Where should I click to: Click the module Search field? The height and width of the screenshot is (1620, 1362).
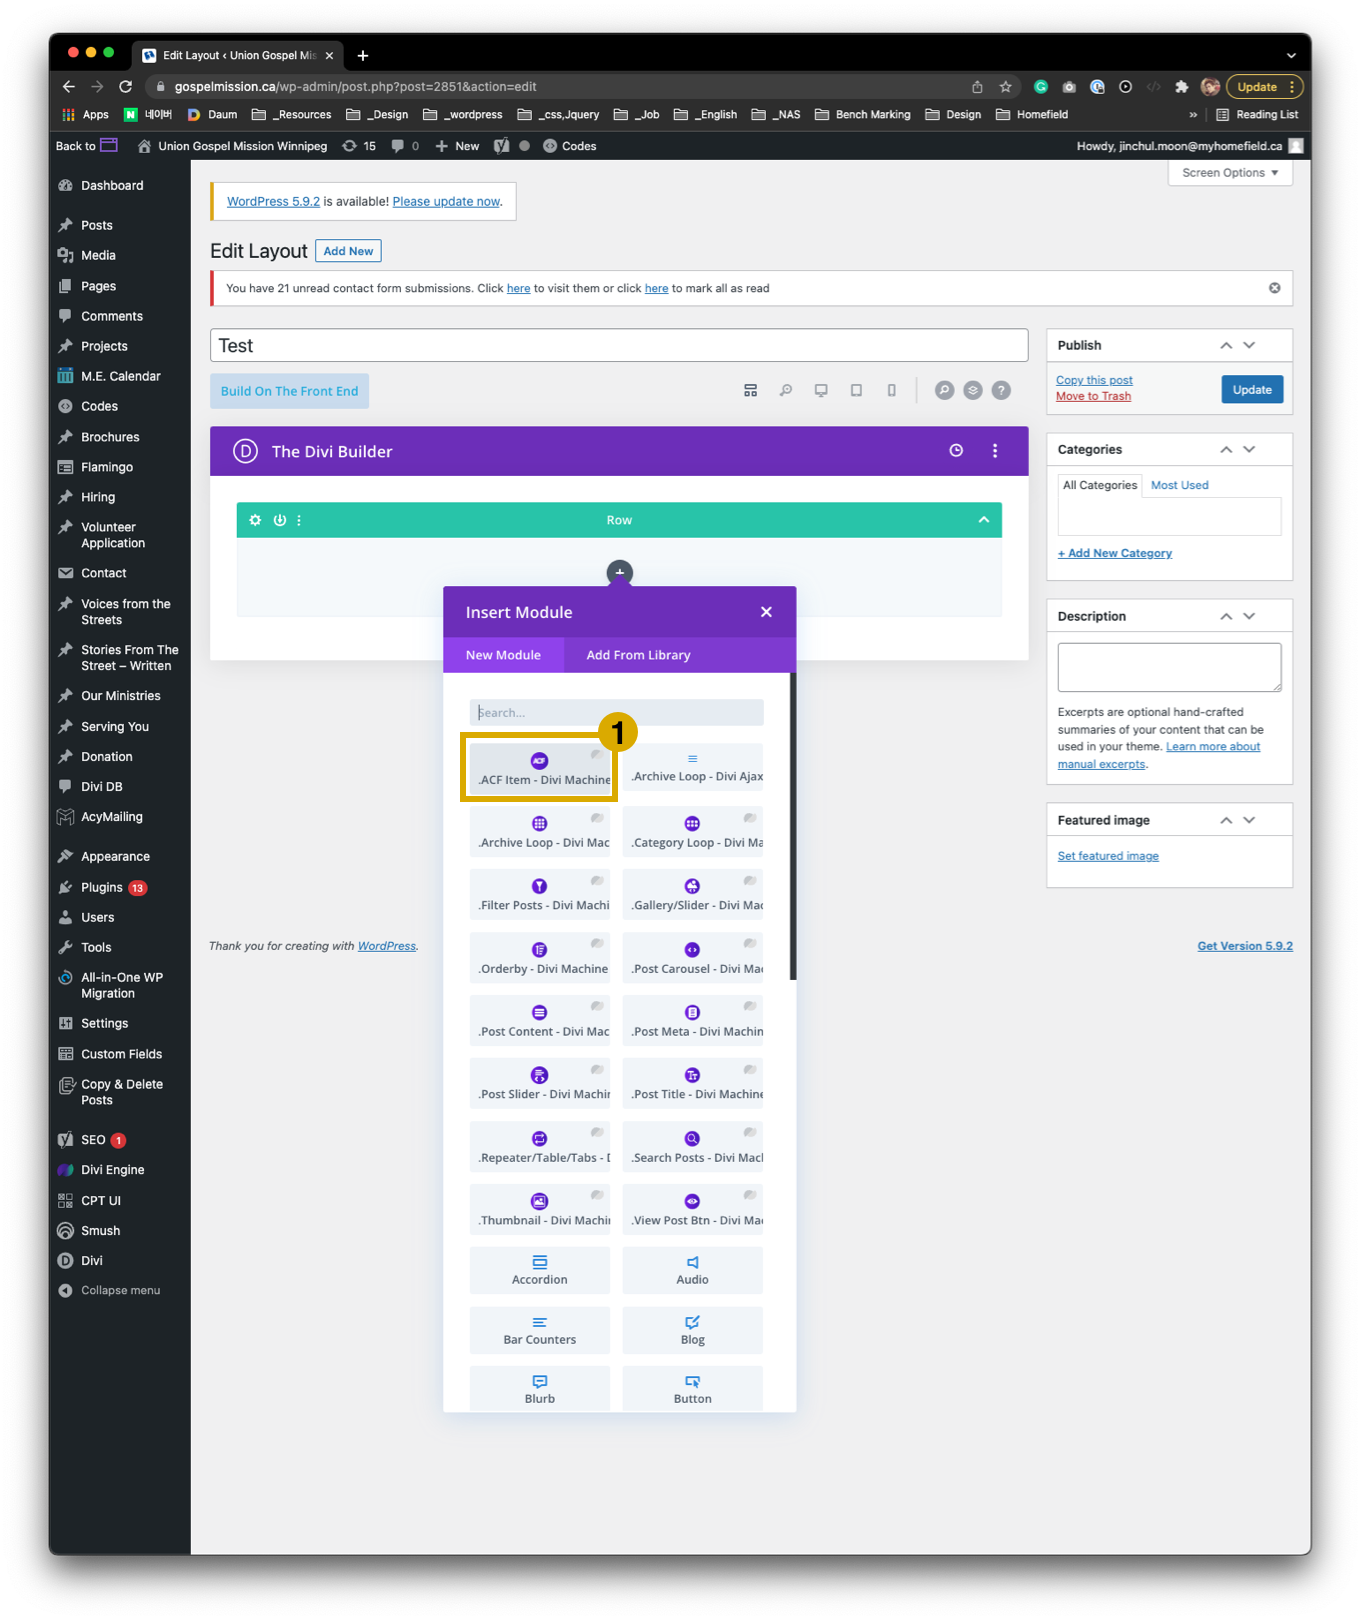[616, 713]
